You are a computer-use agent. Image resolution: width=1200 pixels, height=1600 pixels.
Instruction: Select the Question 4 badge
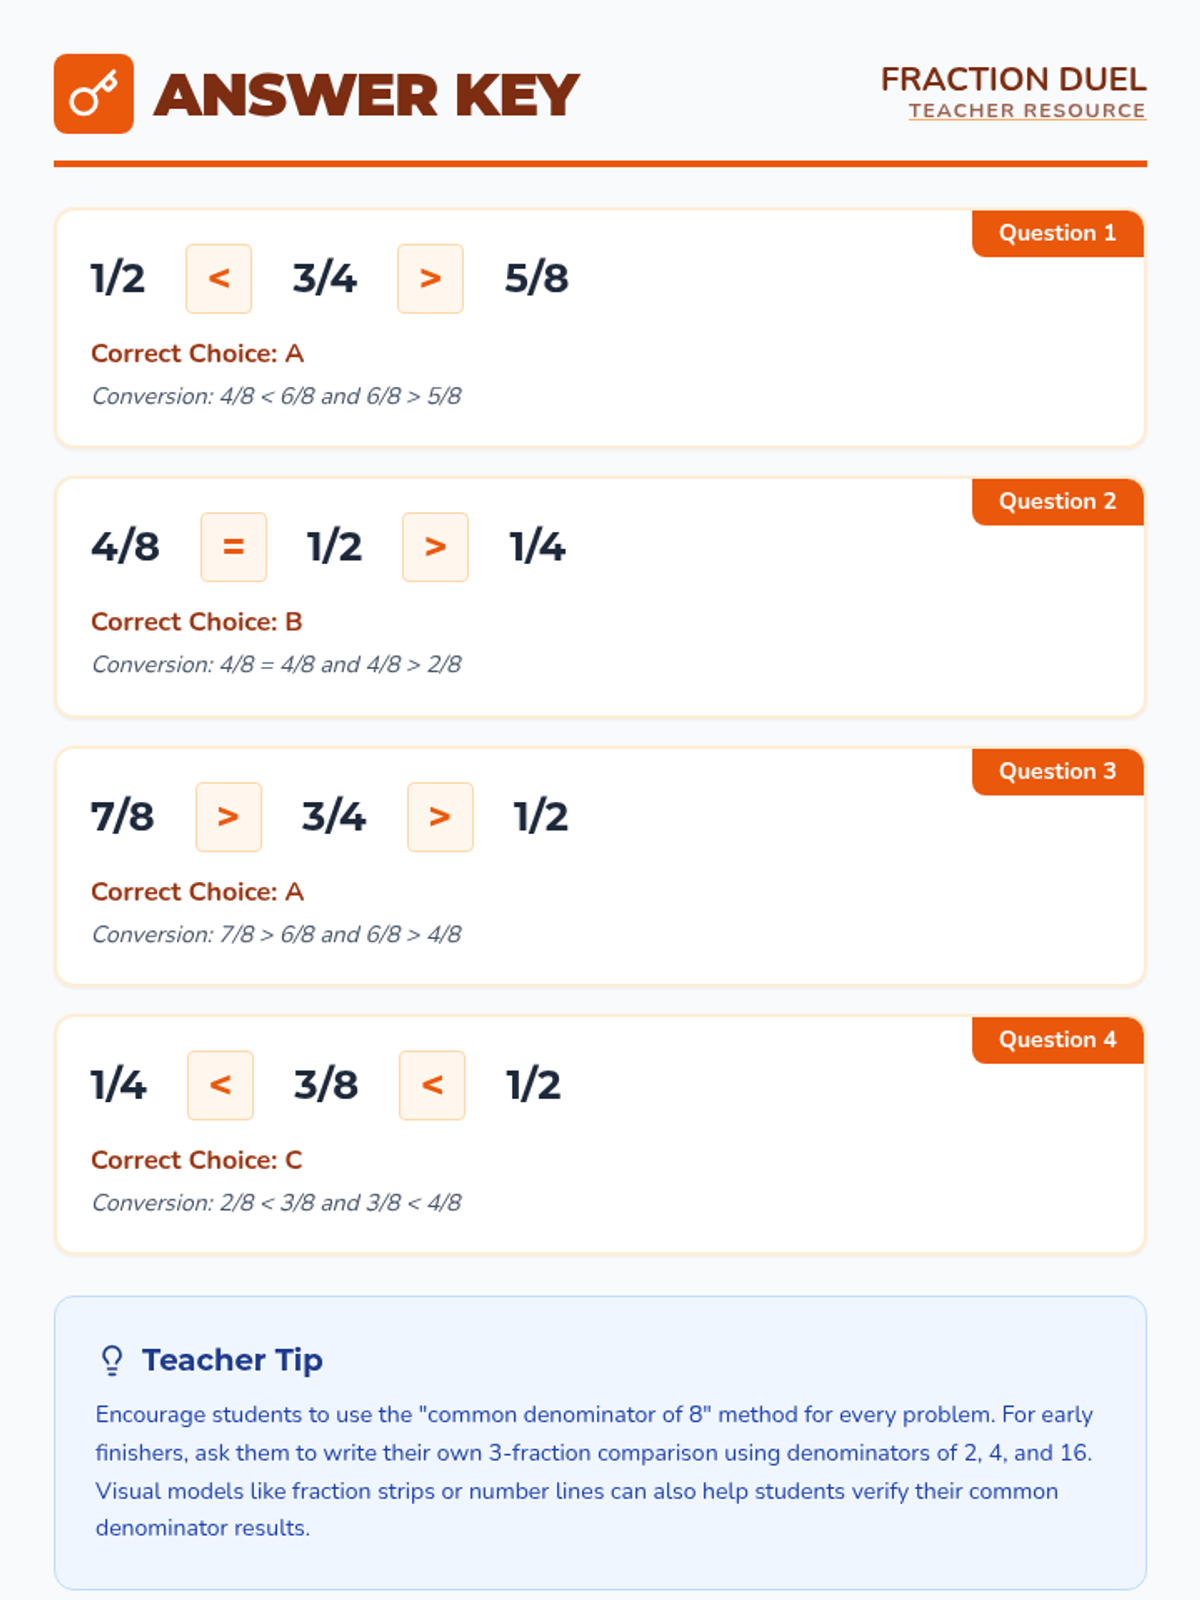1057,1040
